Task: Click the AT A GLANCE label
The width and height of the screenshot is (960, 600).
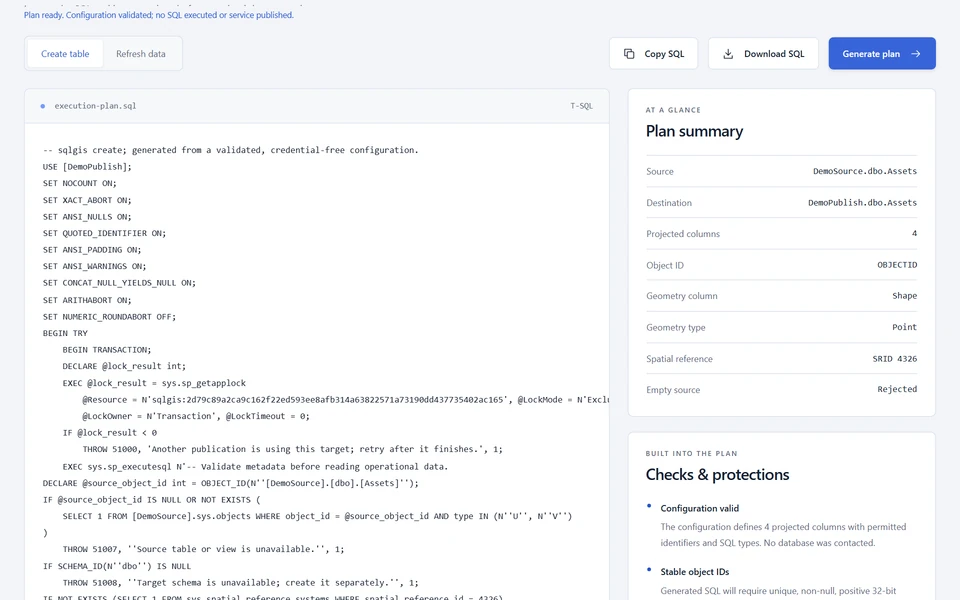Action: coord(673,110)
